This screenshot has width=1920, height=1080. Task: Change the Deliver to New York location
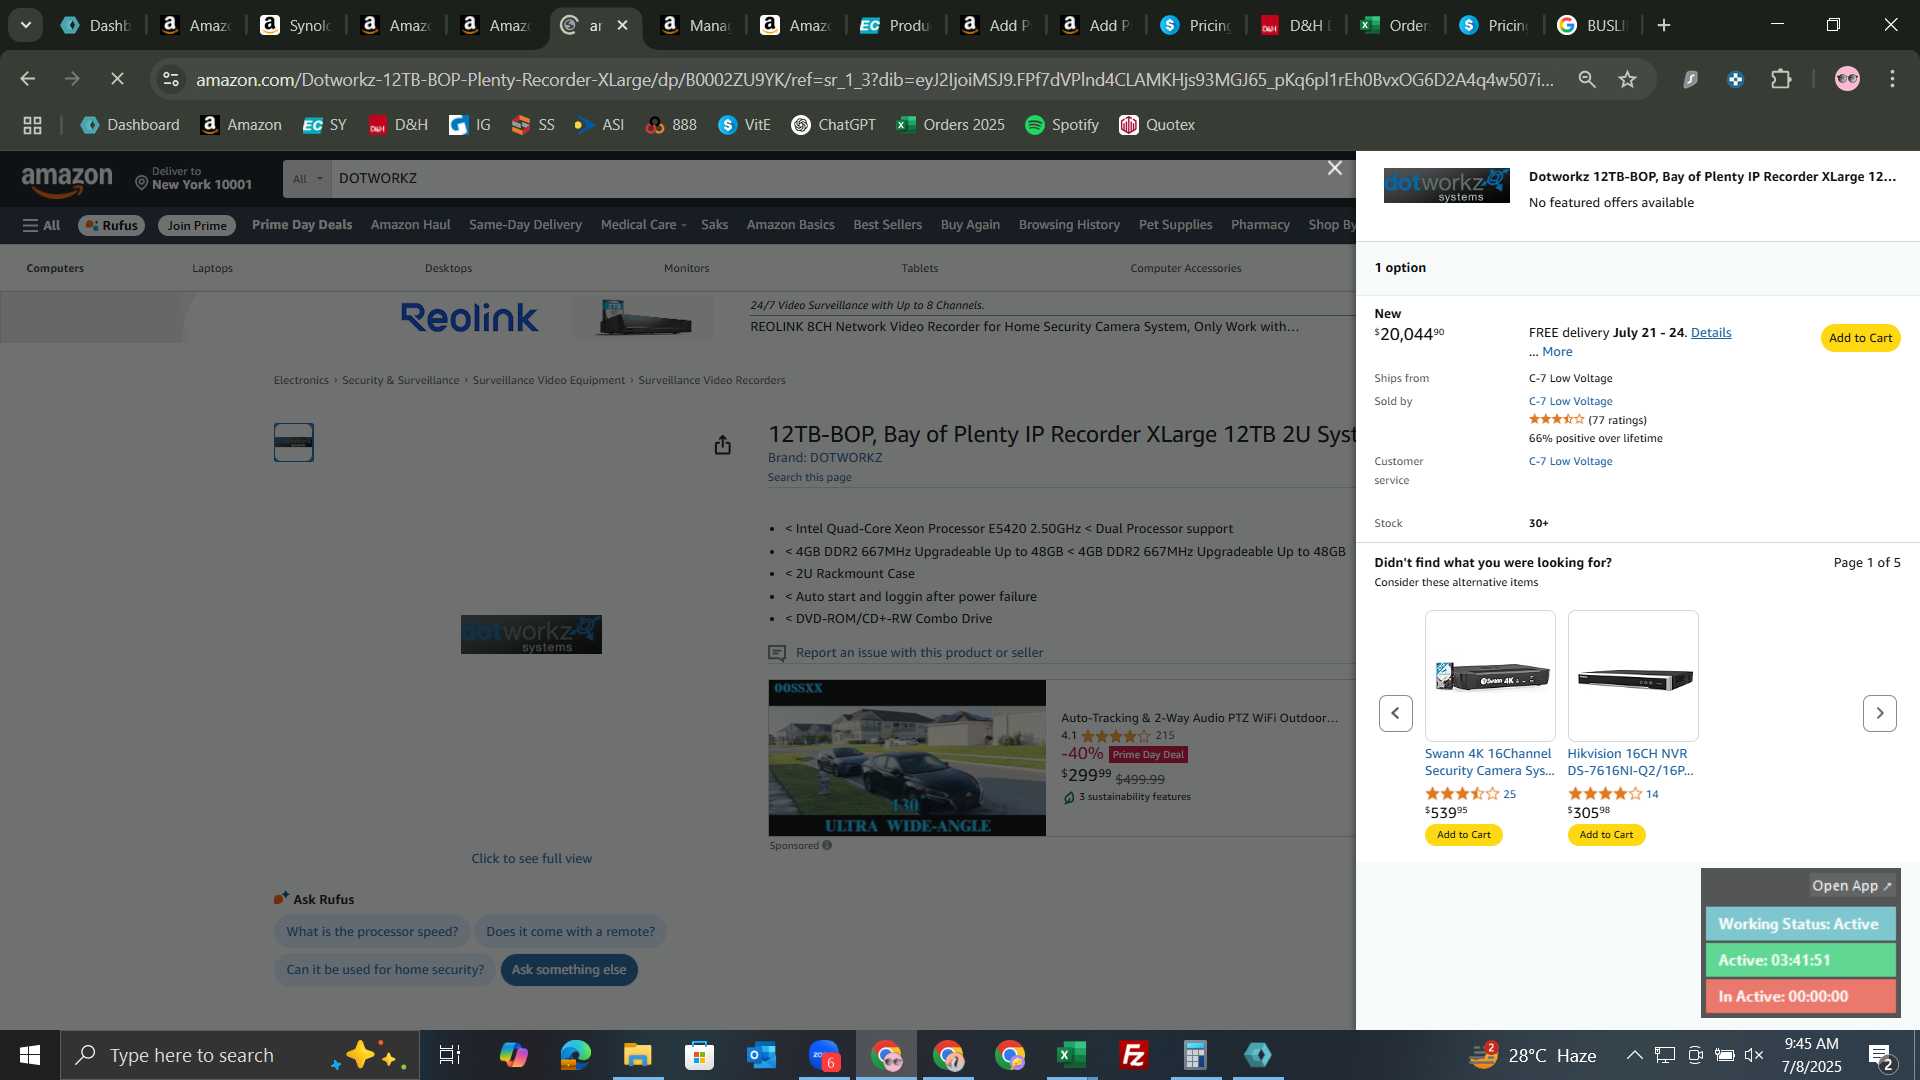pos(194,179)
